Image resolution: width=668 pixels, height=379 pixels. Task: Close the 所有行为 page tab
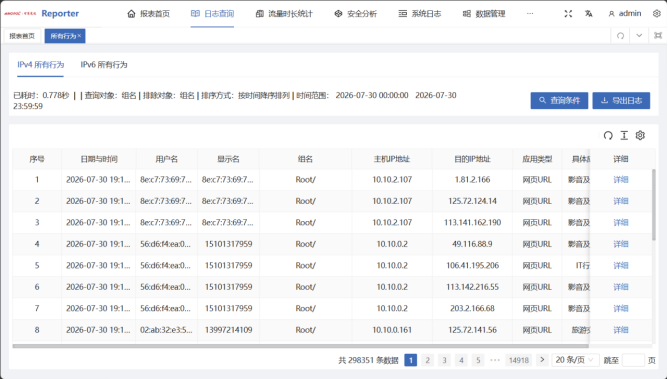(x=80, y=36)
